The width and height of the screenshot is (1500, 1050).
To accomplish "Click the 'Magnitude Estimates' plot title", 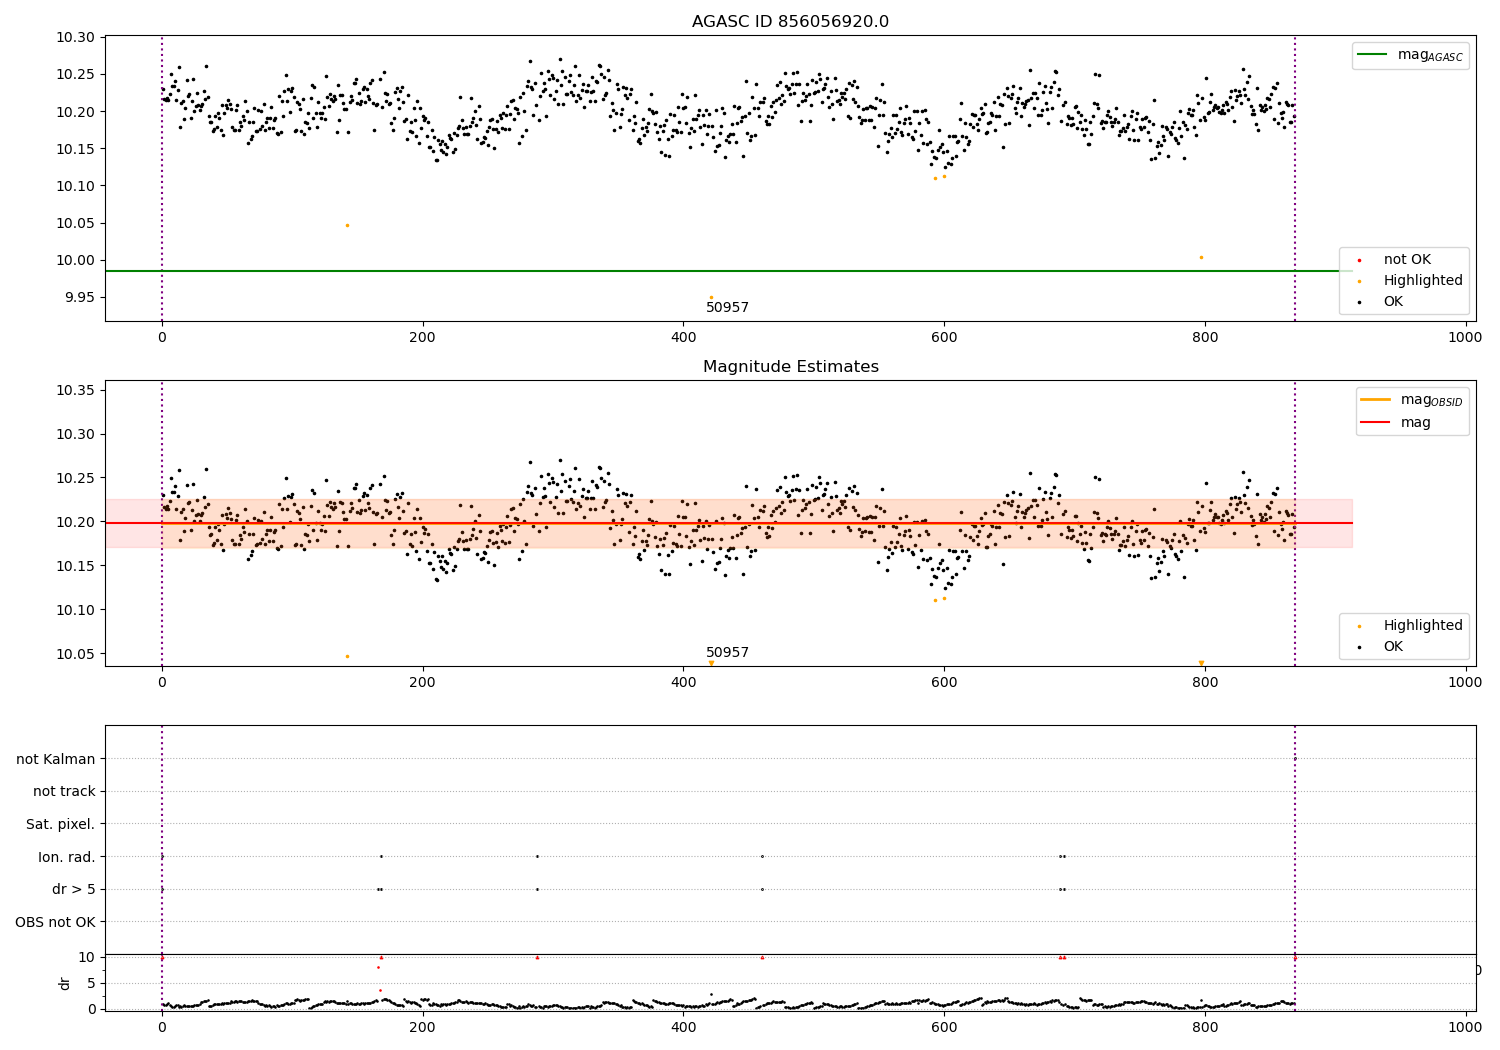I will (791, 367).
